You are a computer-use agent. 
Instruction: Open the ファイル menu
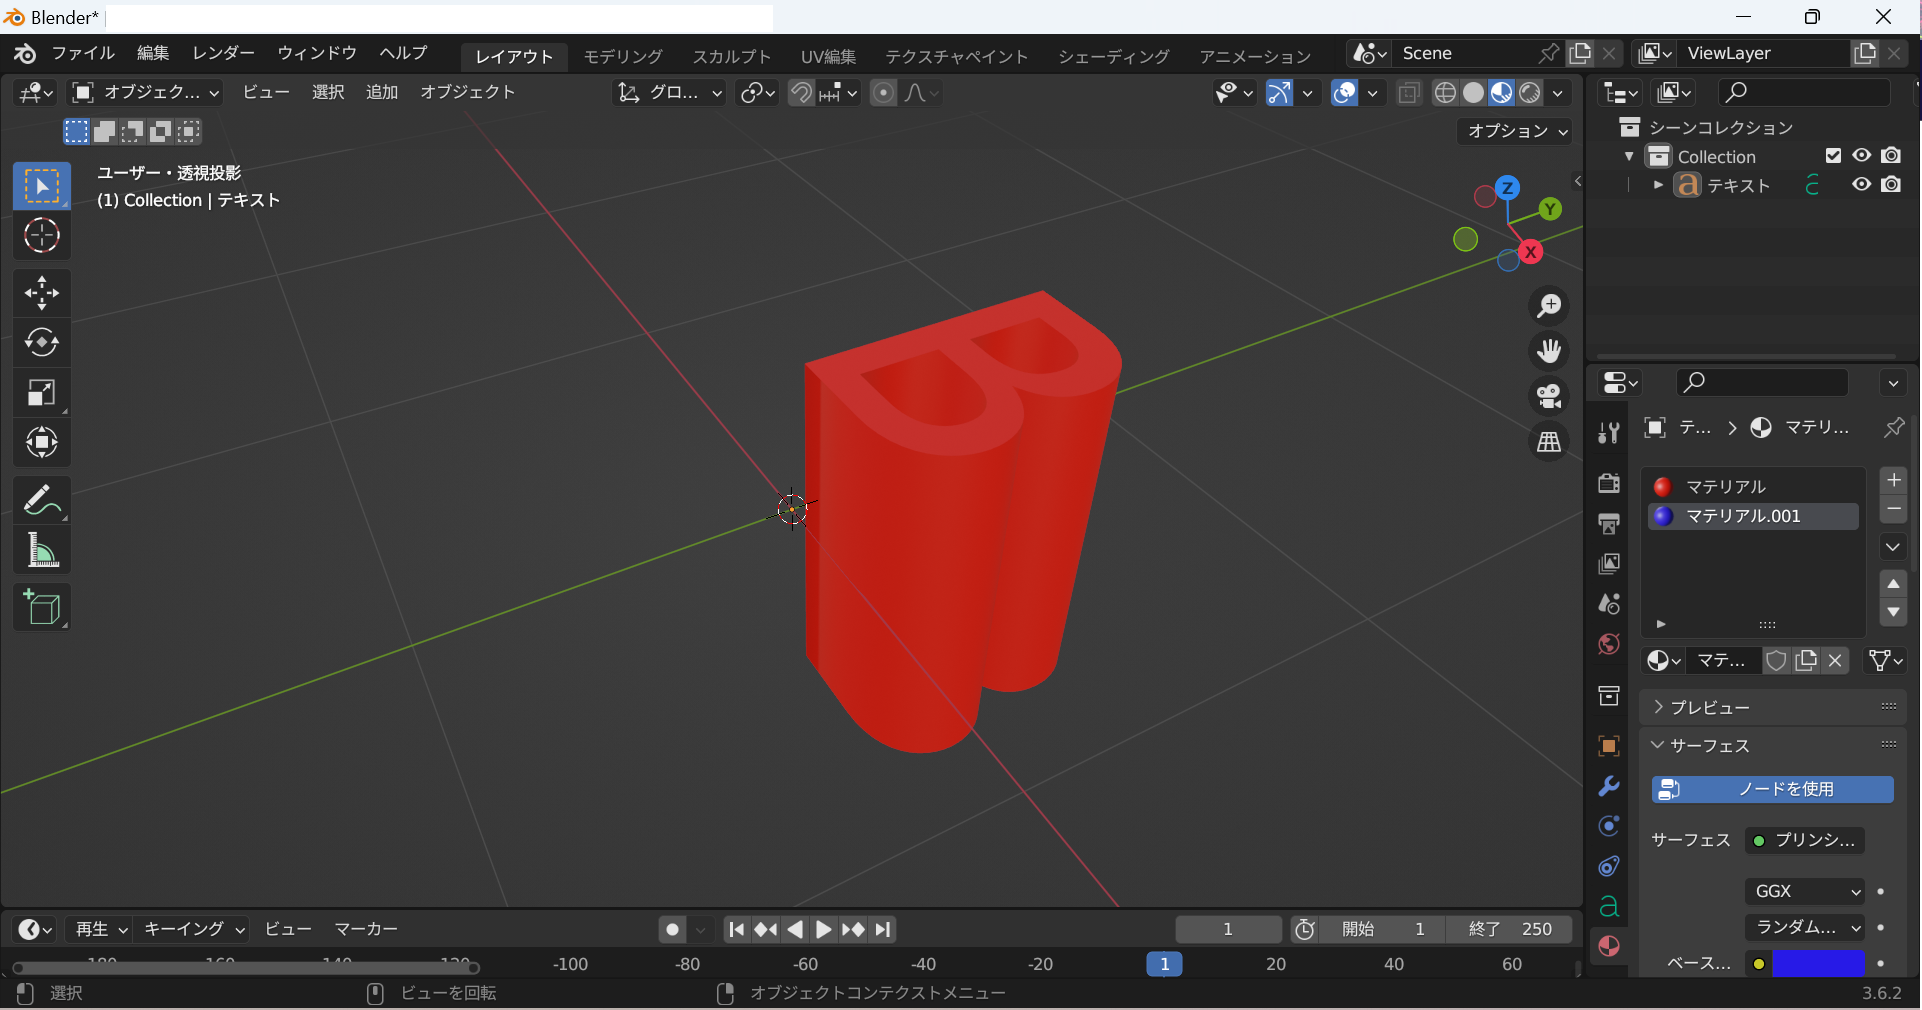pos(84,53)
